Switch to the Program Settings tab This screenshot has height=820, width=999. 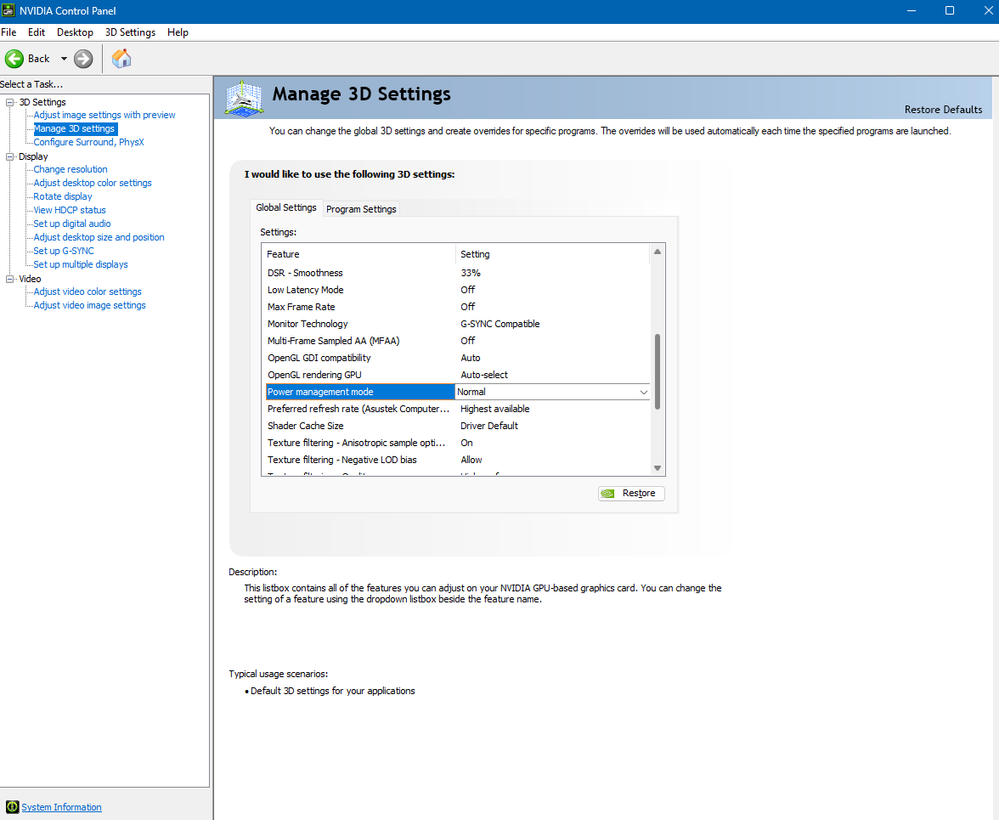pyautogui.click(x=361, y=209)
